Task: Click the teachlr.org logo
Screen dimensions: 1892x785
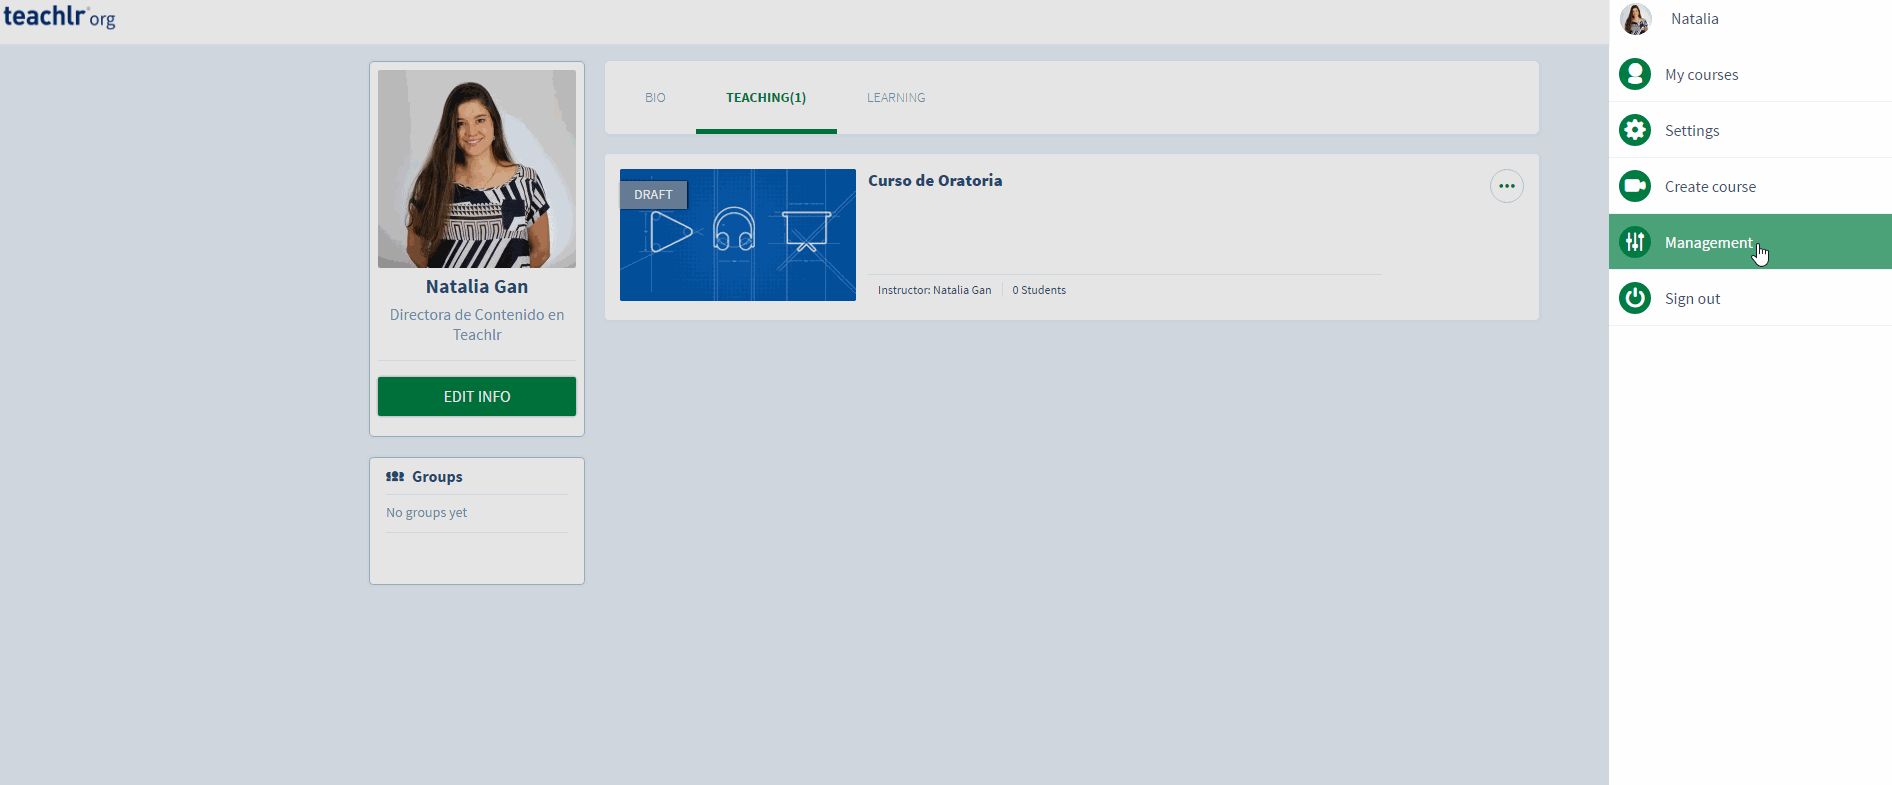Action: pos(59,17)
